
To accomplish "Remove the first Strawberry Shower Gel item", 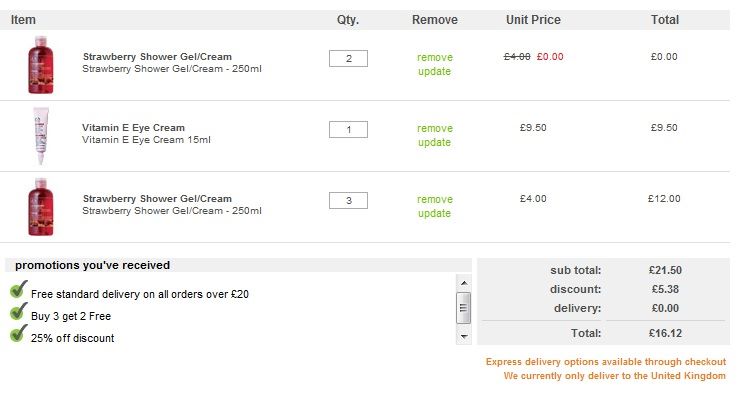I will (434, 58).
